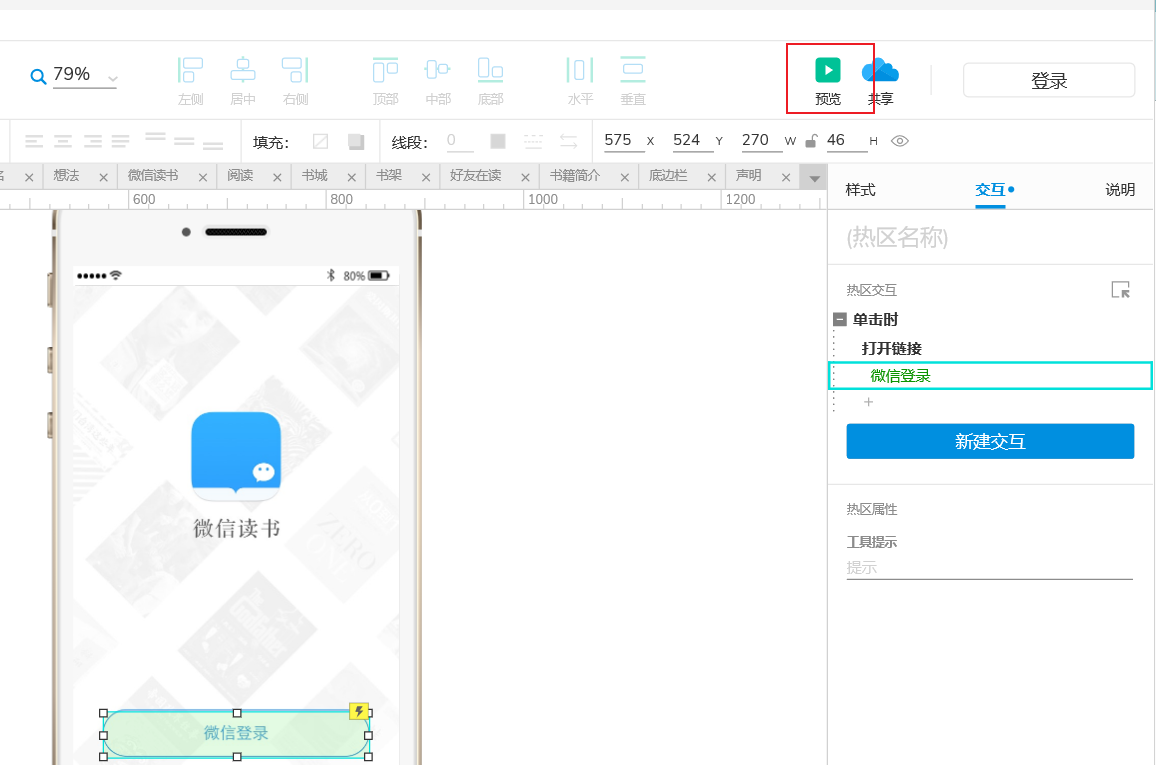
Task: Align left using 左侧 icon
Action: [190, 71]
